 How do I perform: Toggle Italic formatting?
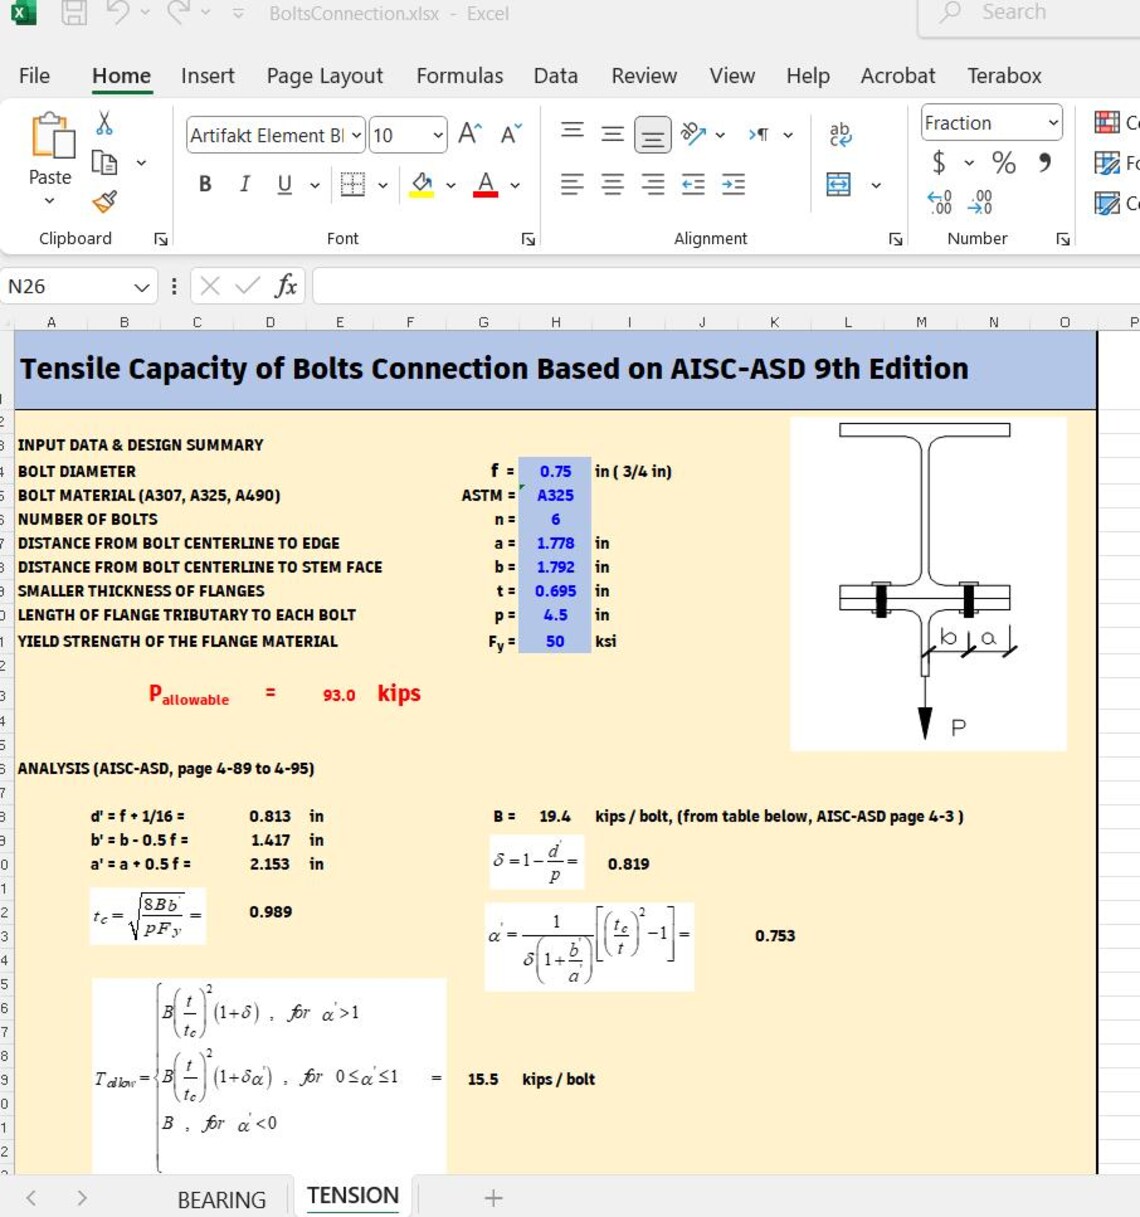244,184
